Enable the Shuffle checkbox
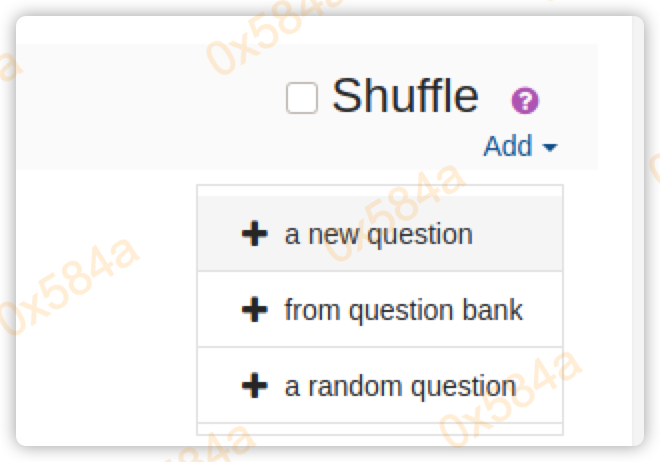 coord(301,98)
